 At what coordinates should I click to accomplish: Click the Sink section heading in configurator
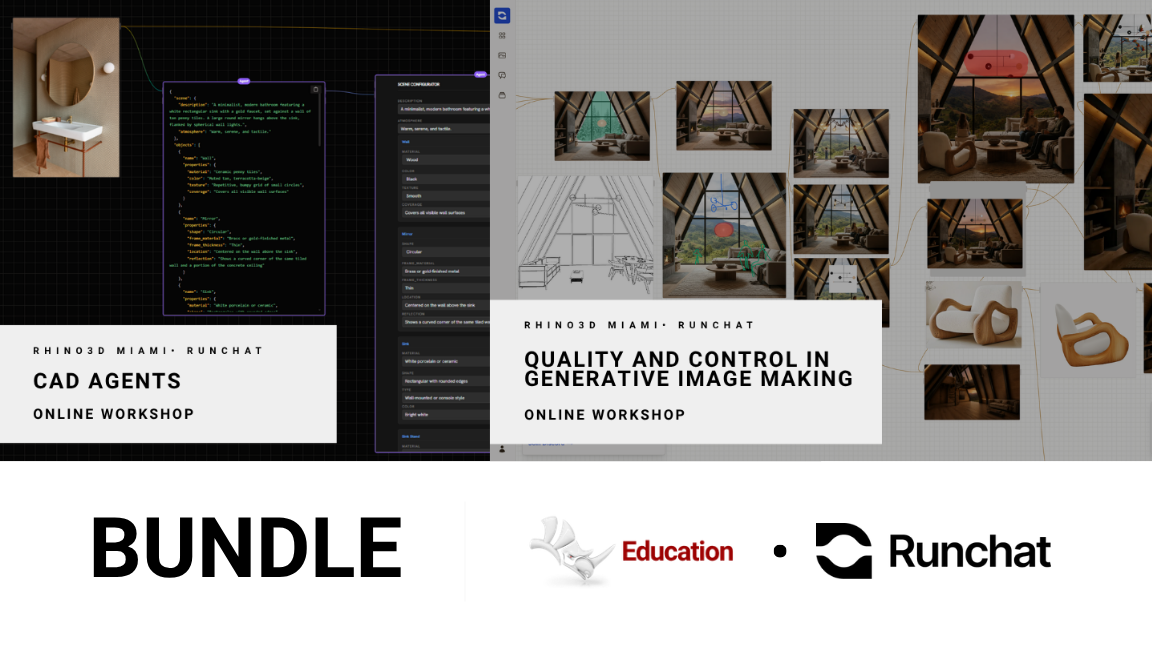(x=406, y=344)
